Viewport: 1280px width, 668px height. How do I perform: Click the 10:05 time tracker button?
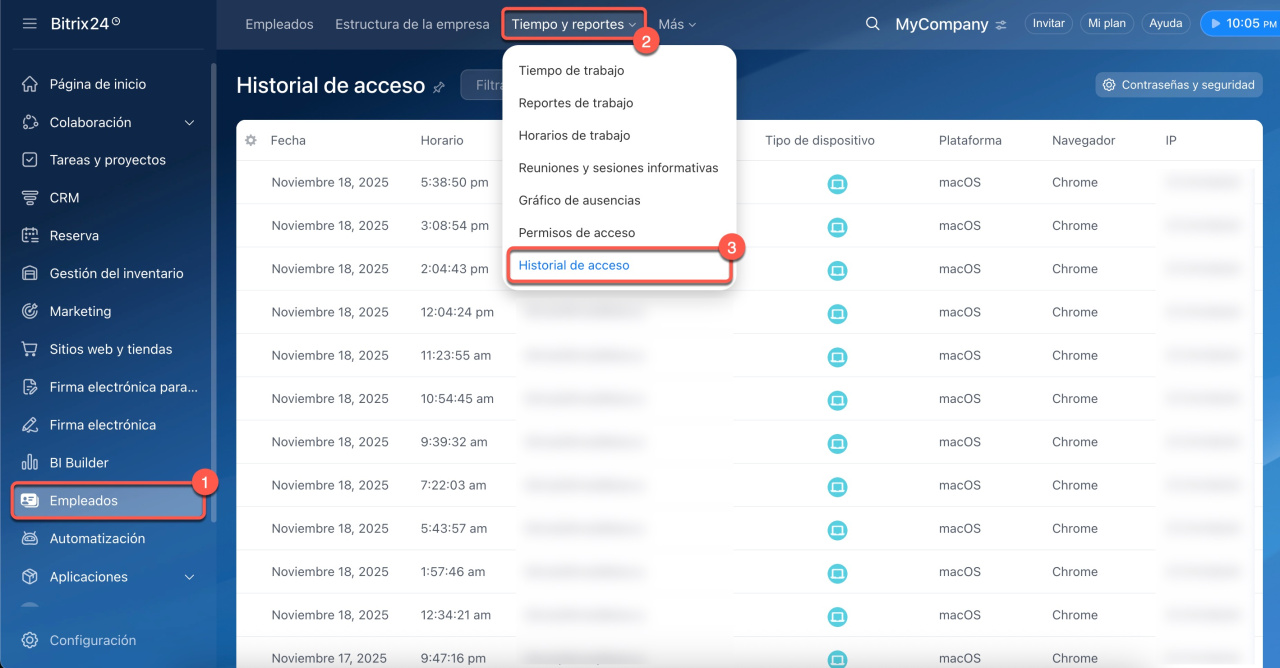(x=1240, y=24)
